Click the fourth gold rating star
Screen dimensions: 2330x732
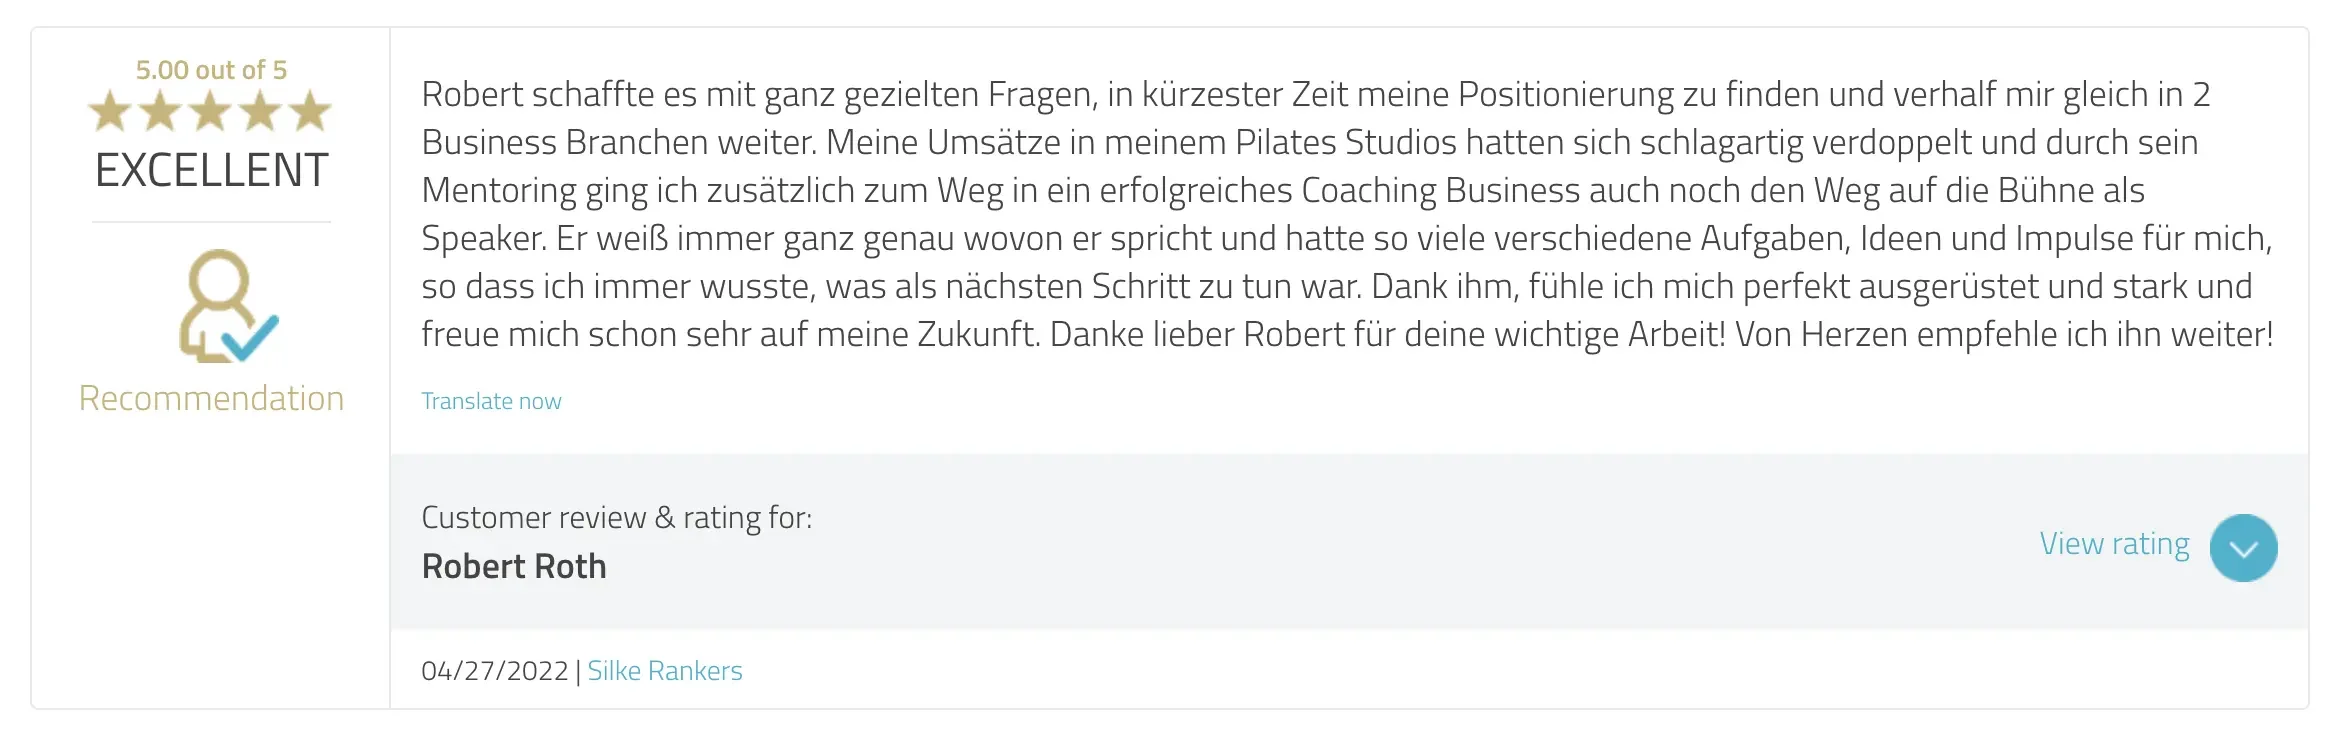[261, 111]
